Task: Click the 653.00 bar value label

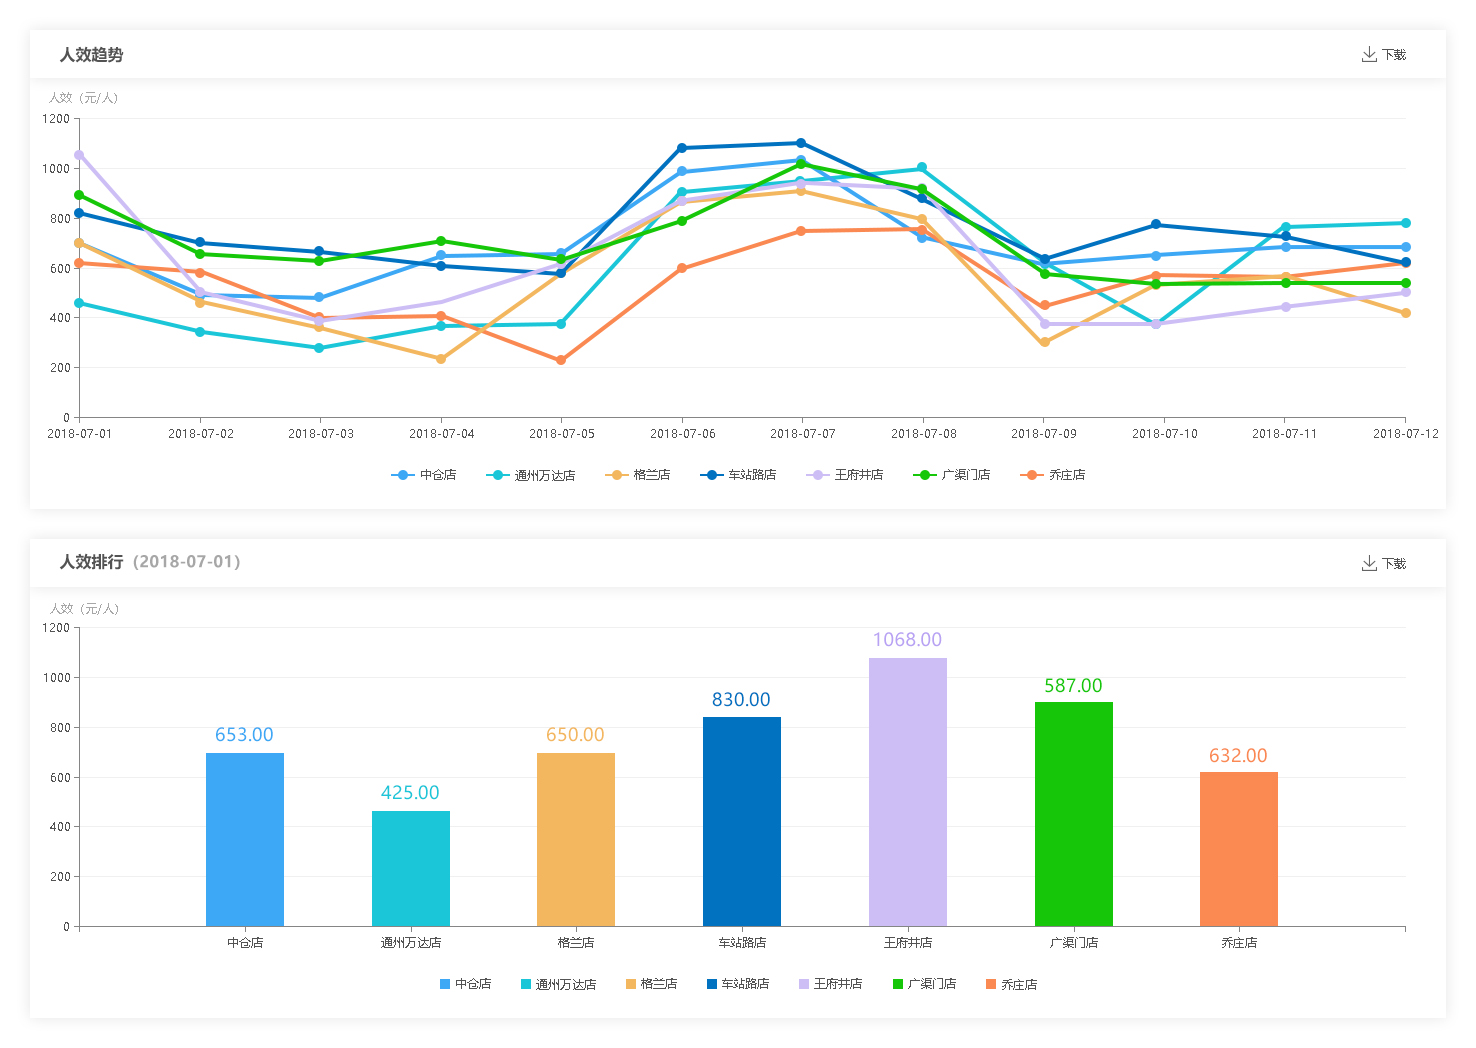Action: (244, 735)
